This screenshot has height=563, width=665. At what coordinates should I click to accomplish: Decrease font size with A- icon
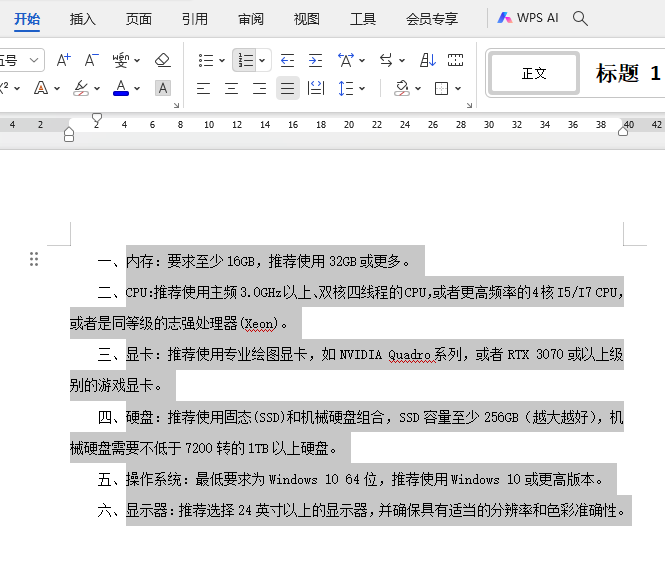[x=91, y=60]
